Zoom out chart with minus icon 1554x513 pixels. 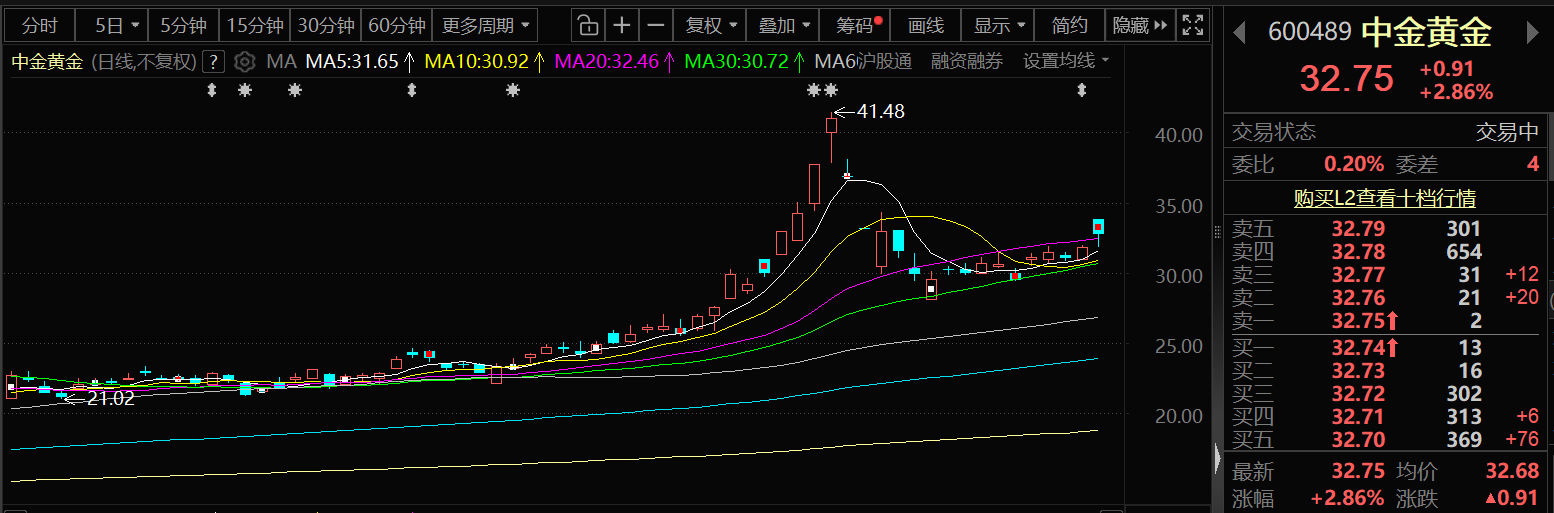tap(655, 25)
